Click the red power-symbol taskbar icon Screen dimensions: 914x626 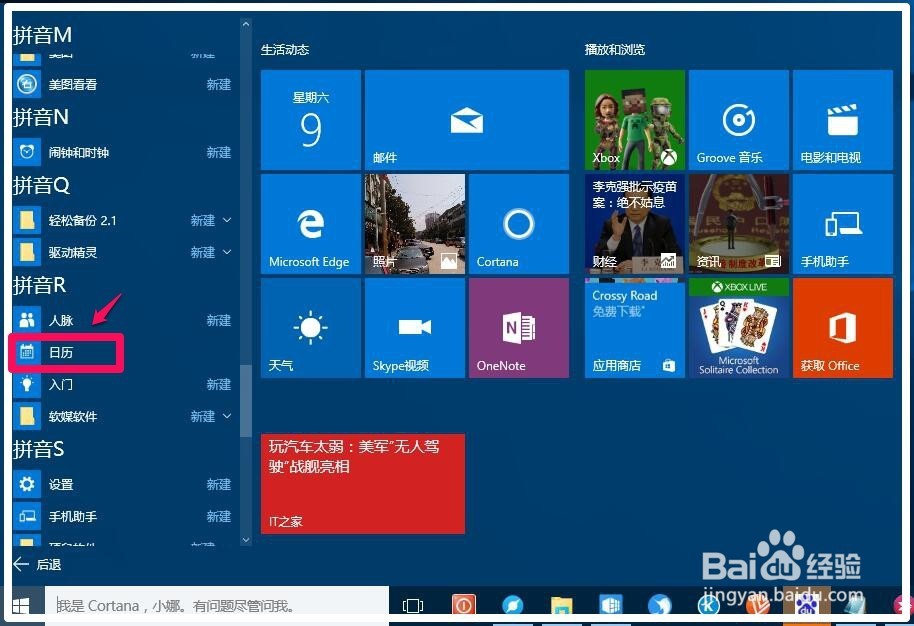coord(463,606)
